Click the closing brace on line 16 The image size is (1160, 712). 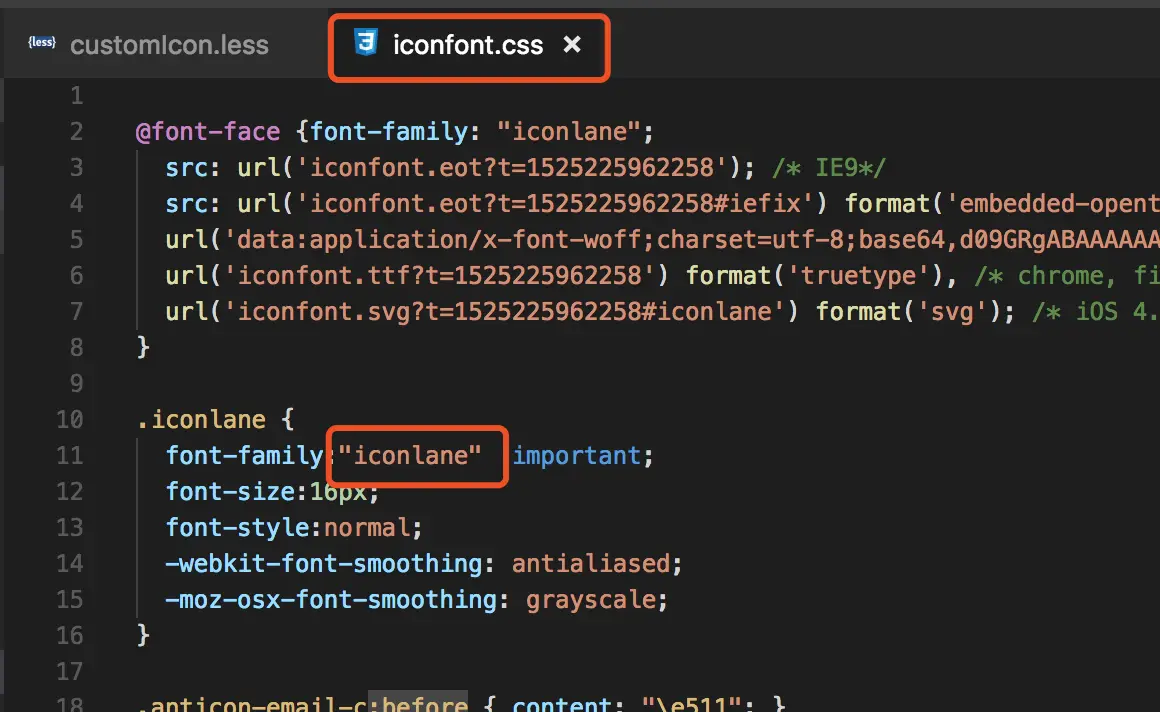pyautogui.click(x=143, y=636)
